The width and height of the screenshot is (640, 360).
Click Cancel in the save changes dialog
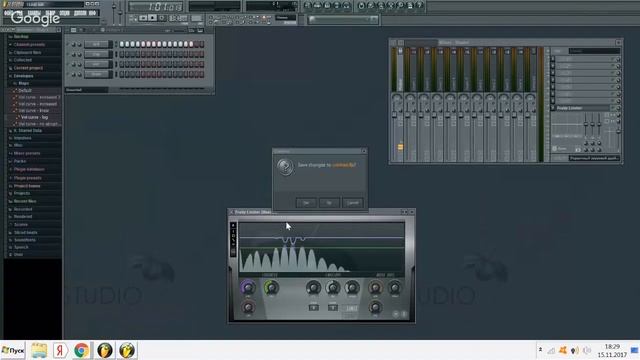coord(352,202)
